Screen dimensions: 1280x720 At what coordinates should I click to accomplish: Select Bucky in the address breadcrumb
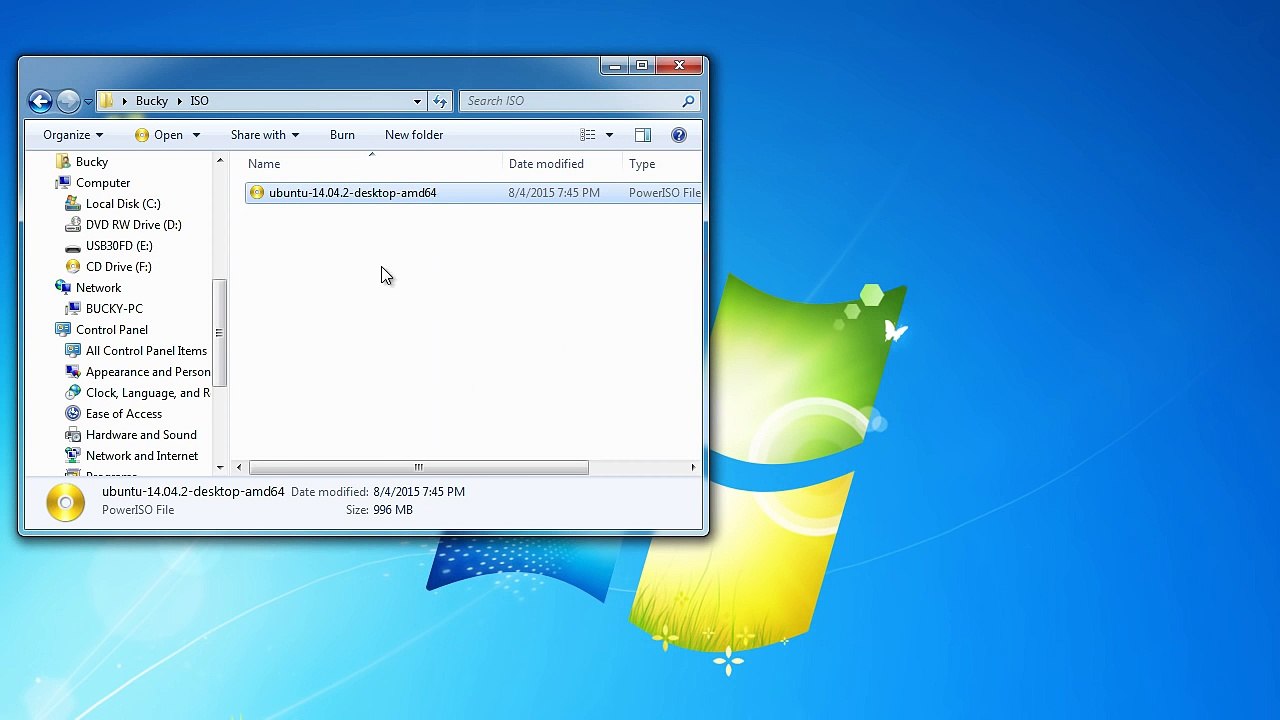click(x=152, y=101)
